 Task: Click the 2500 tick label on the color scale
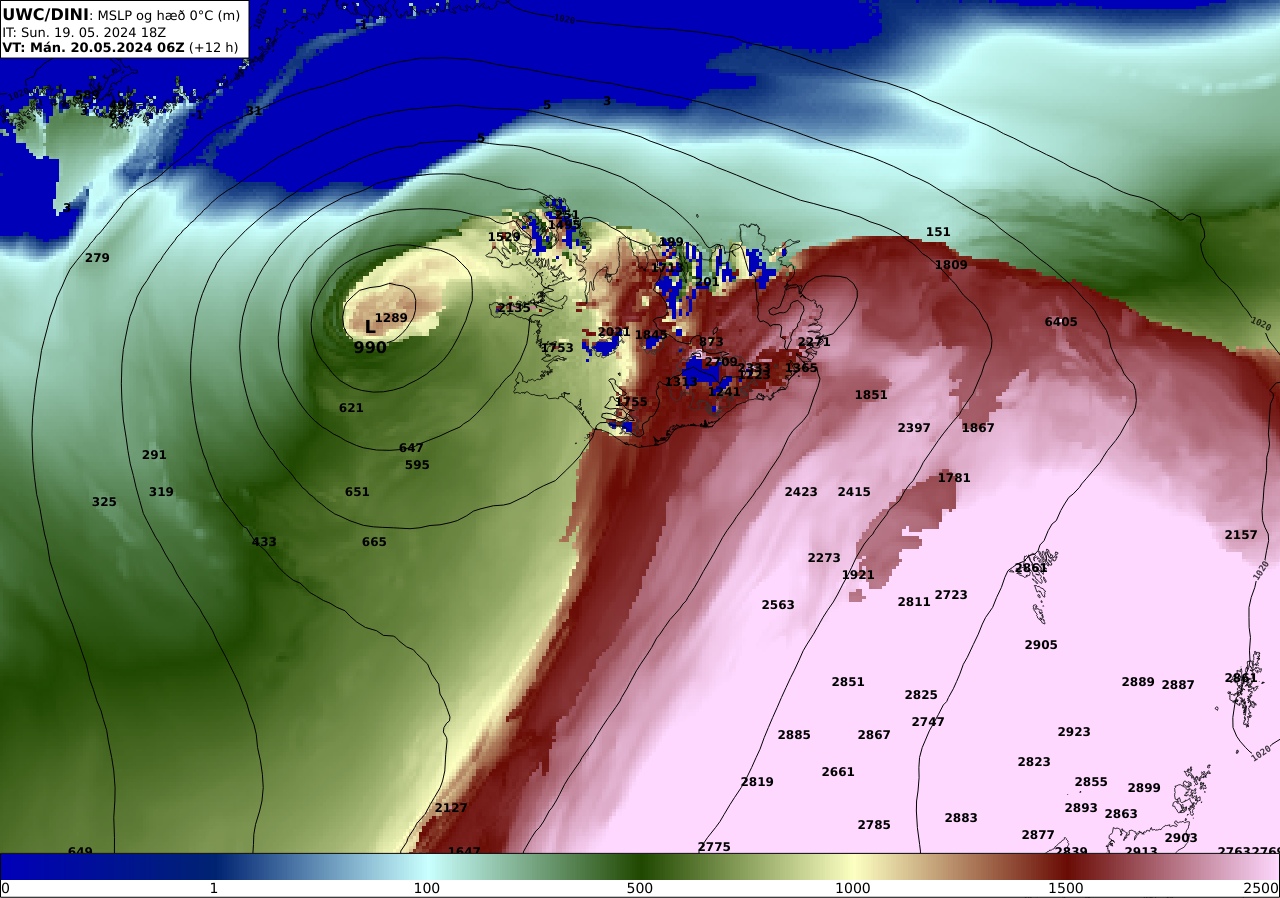click(1263, 888)
